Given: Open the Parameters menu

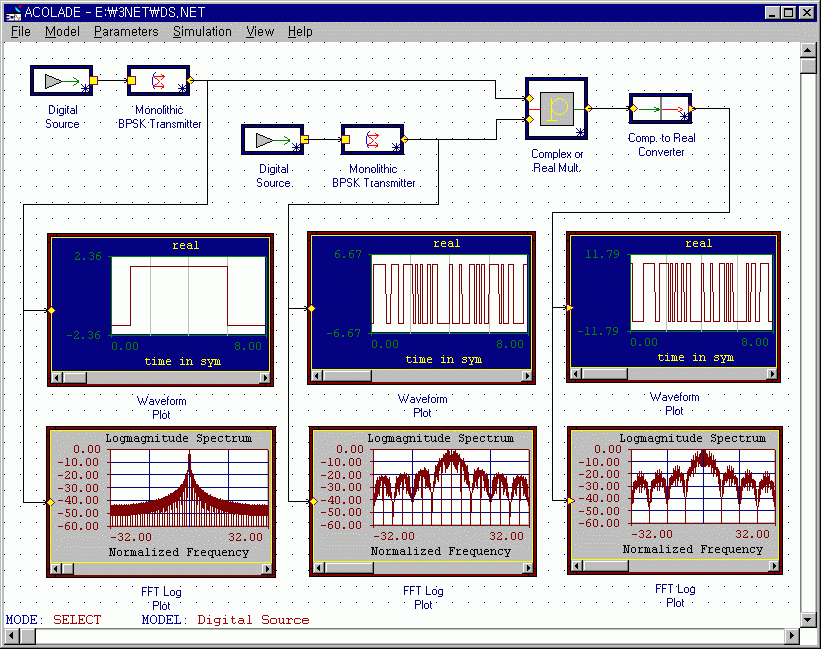Looking at the screenshot, I should coord(126,32).
